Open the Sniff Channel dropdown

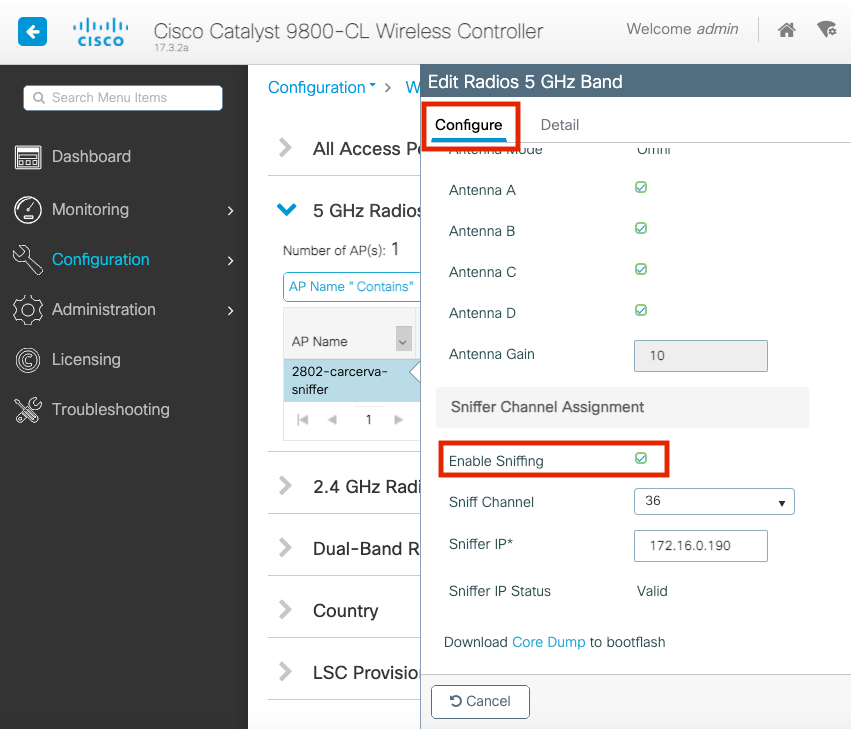coord(714,501)
